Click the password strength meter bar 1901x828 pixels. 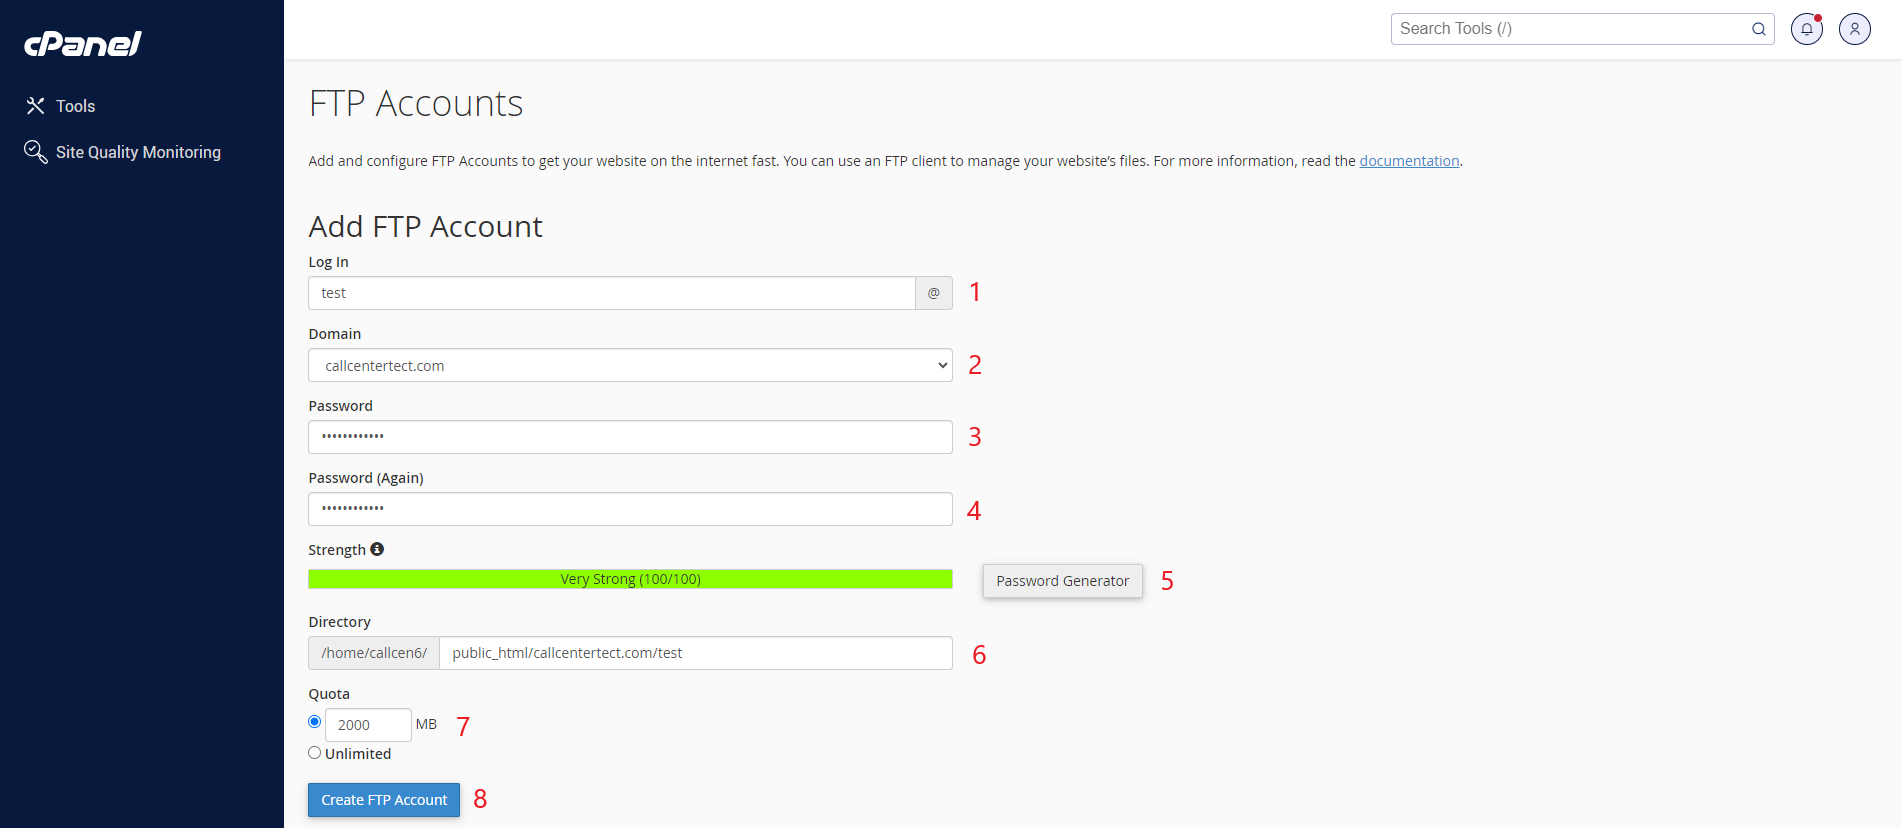630,579
